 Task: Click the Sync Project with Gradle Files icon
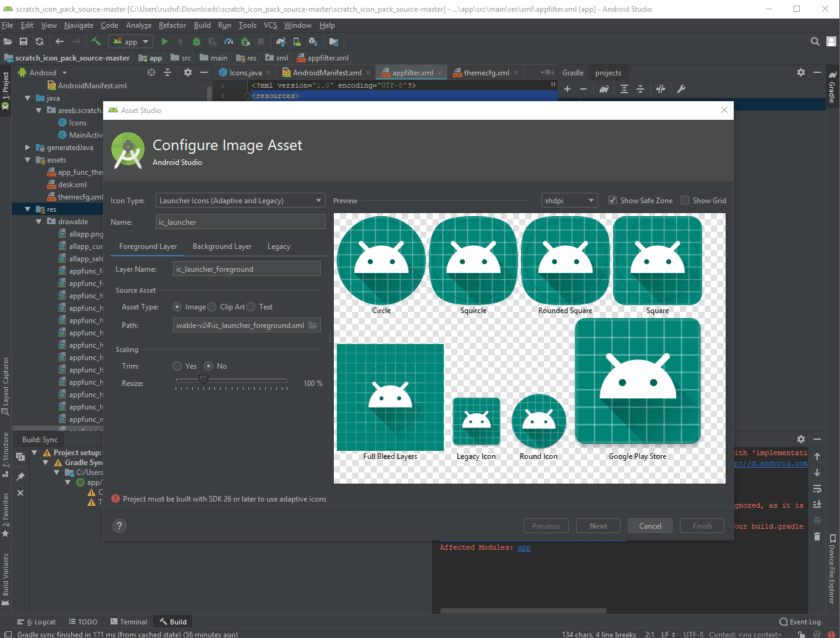click(x=280, y=42)
